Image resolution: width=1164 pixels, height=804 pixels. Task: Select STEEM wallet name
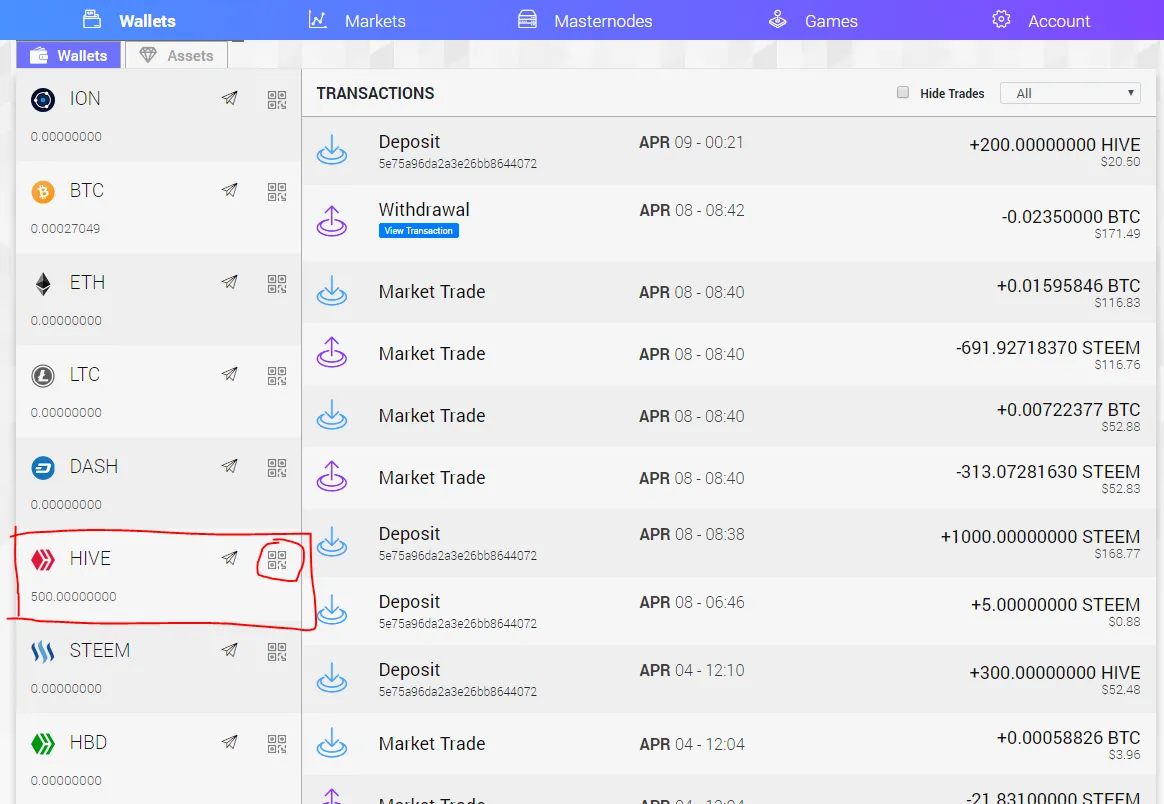pos(99,650)
